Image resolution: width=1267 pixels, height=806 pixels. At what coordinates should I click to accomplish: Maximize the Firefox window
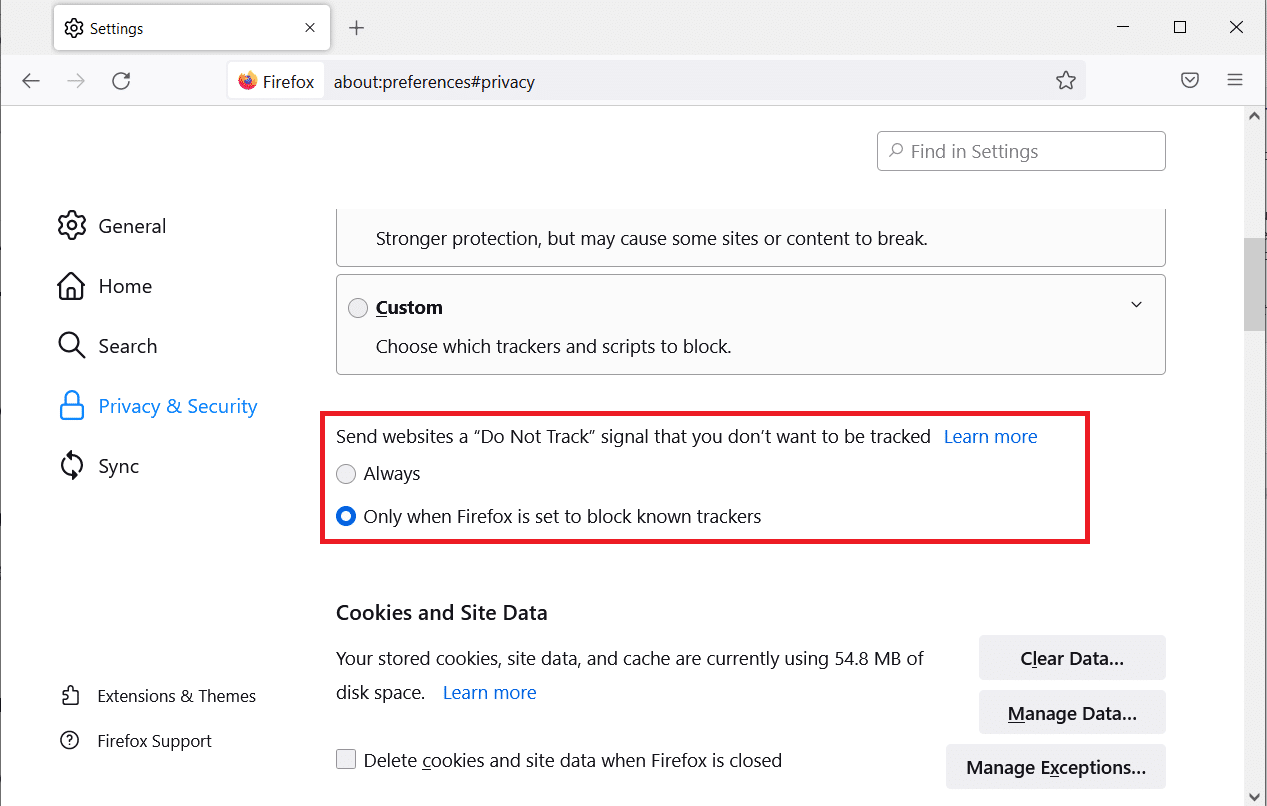[1180, 28]
